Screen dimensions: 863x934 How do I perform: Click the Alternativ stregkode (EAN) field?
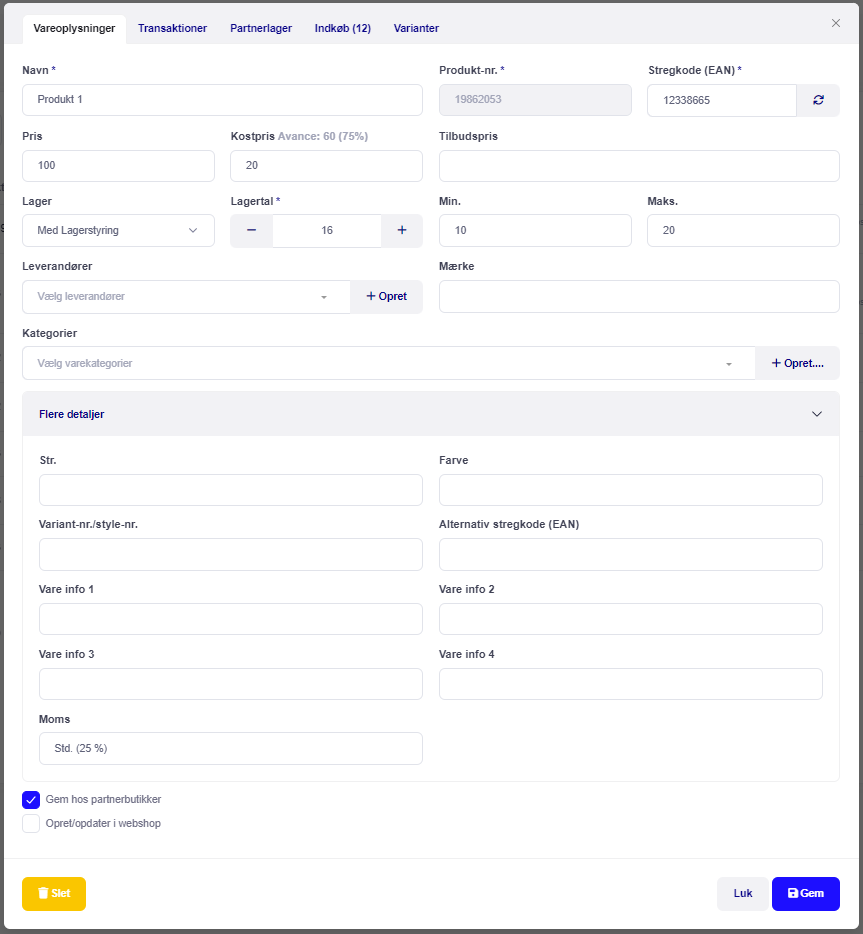631,555
